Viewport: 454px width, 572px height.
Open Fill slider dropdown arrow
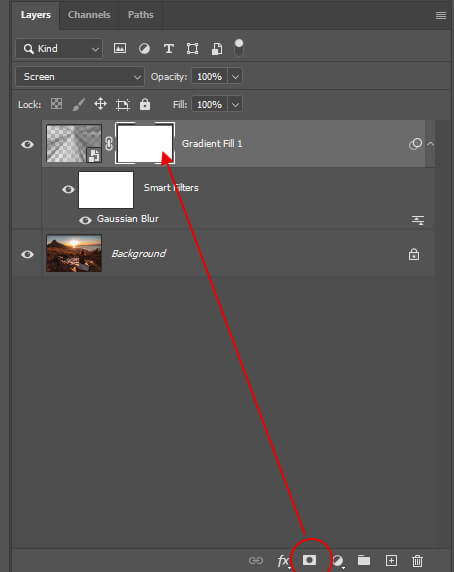(235, 105)
